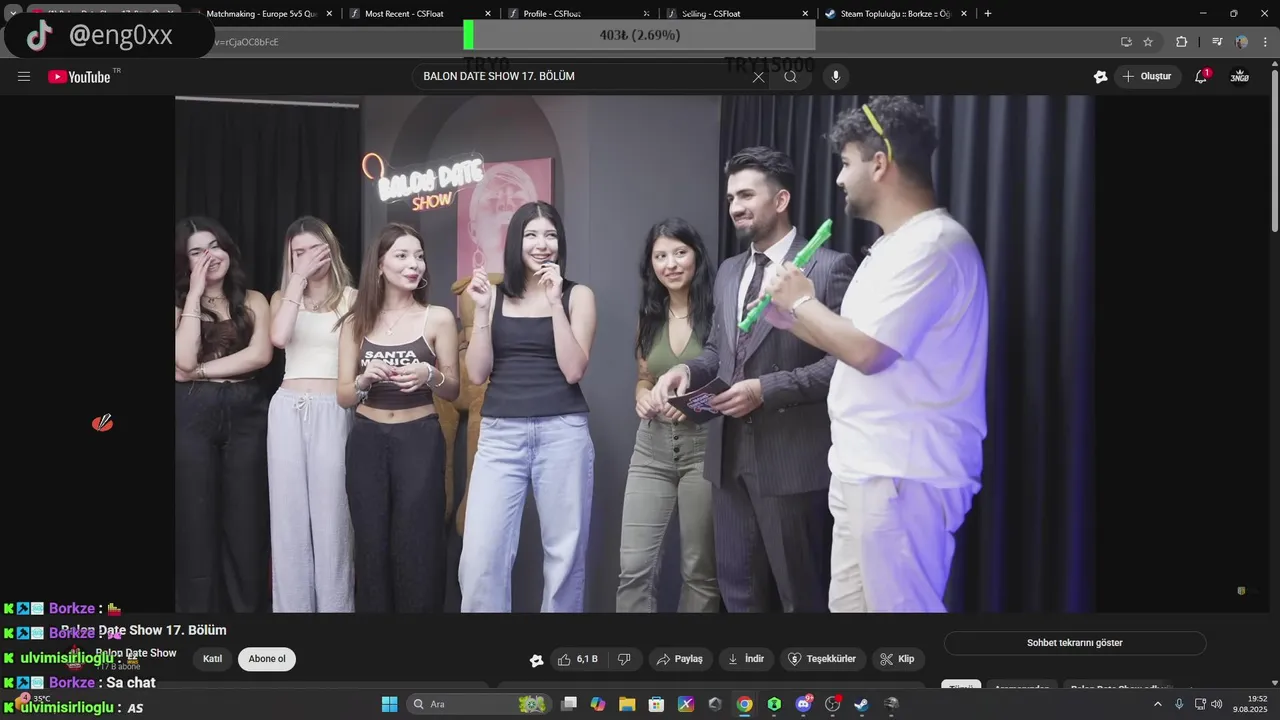
Task: Like the video with thumbs-up button
Action: 577,659
